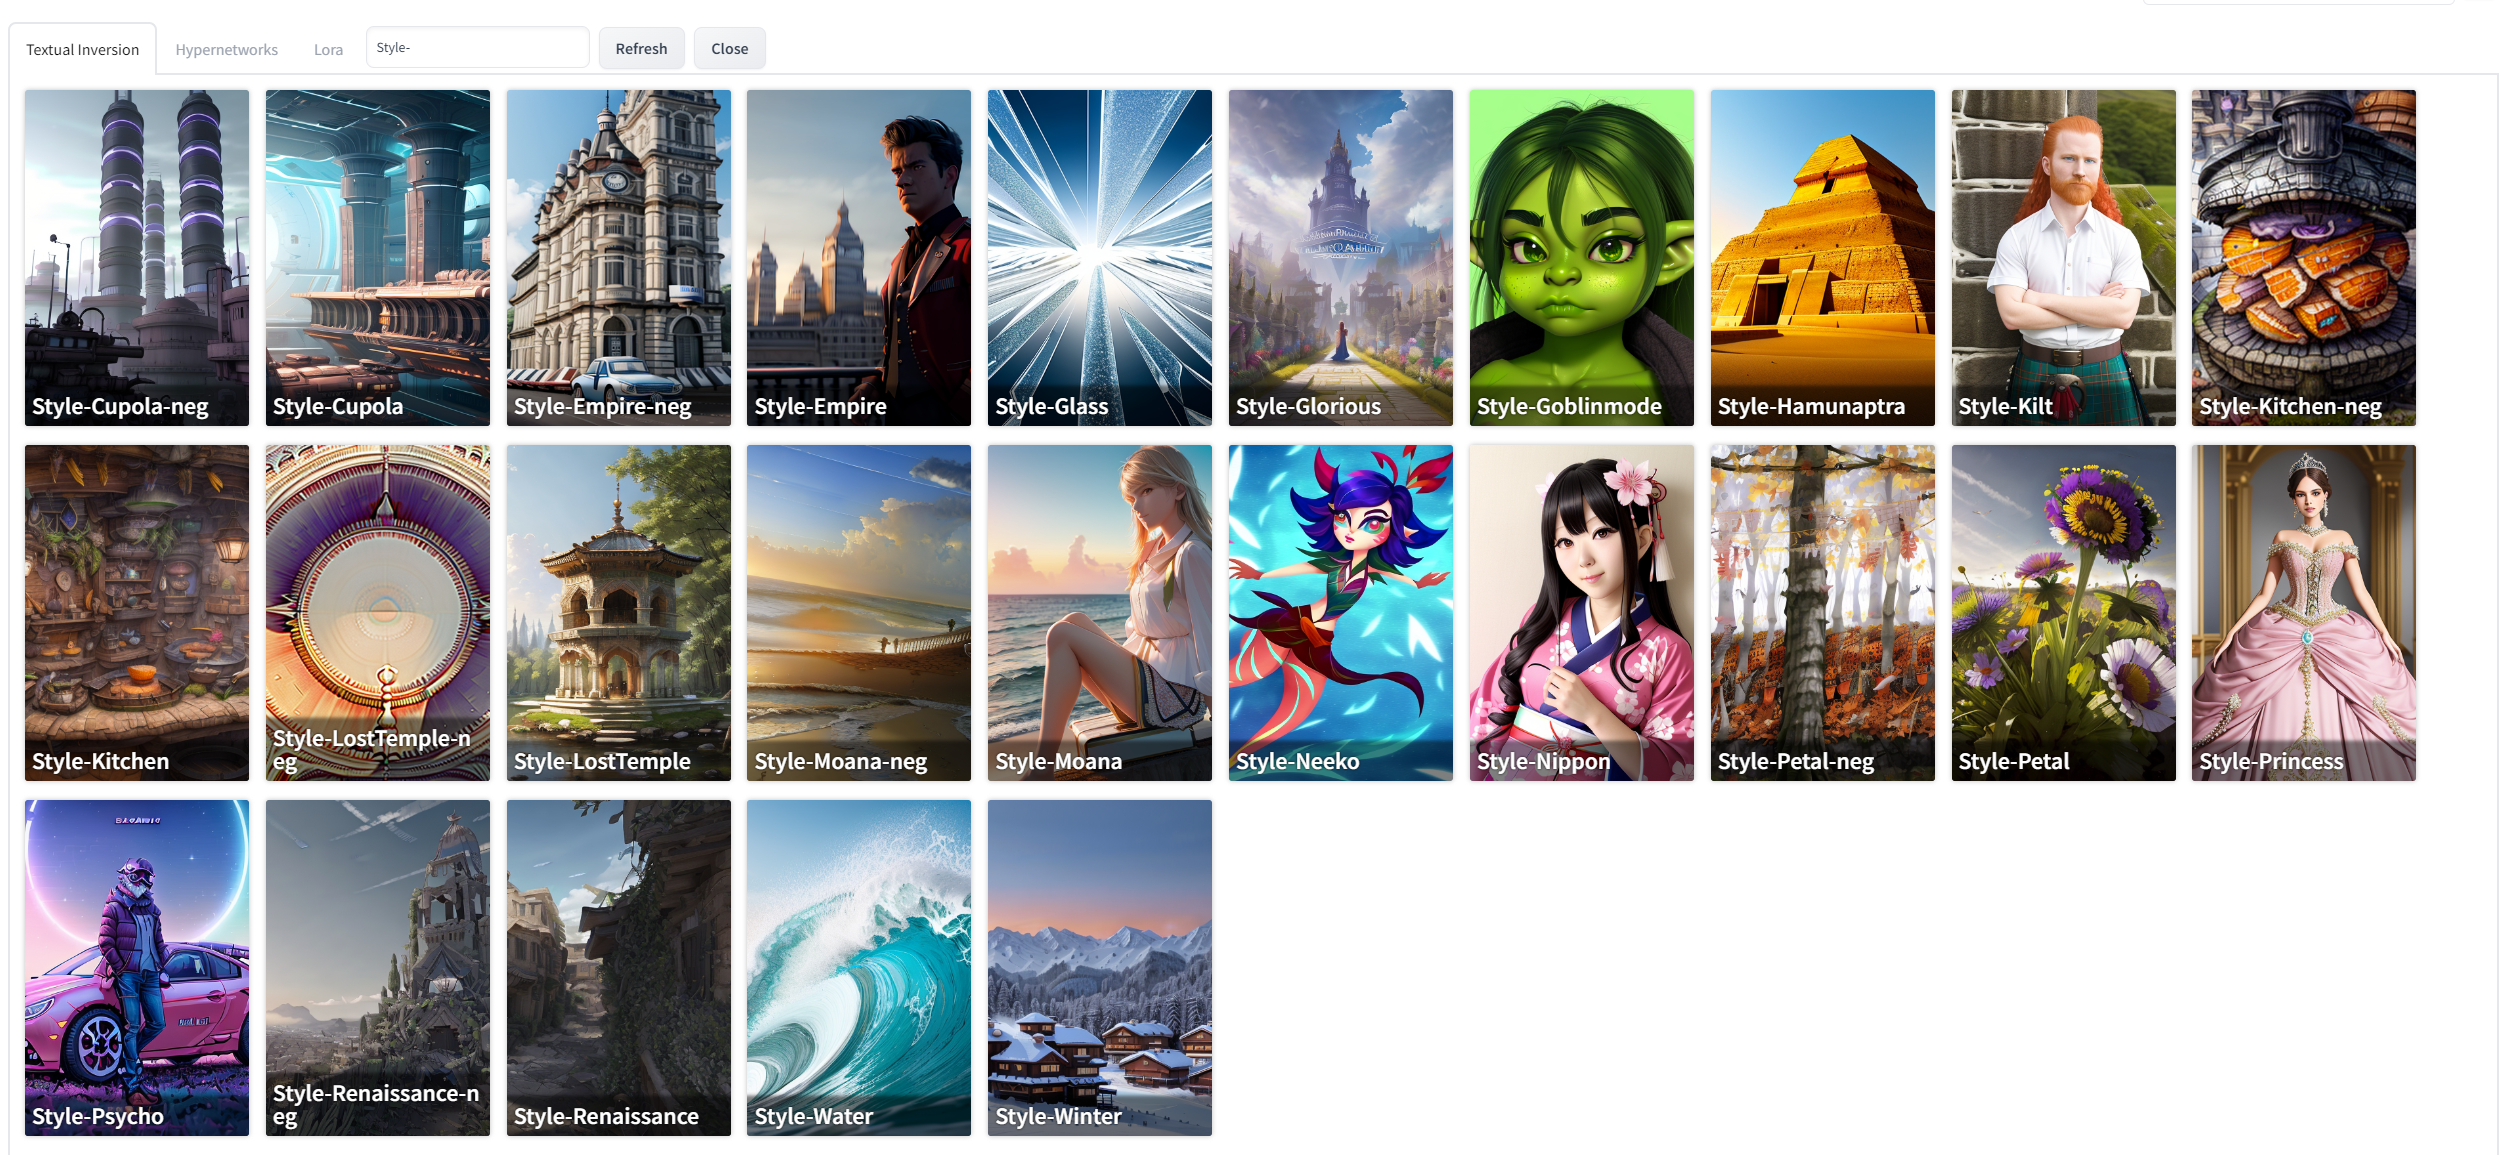Select the Style-Glass card

click(1100, 258)
